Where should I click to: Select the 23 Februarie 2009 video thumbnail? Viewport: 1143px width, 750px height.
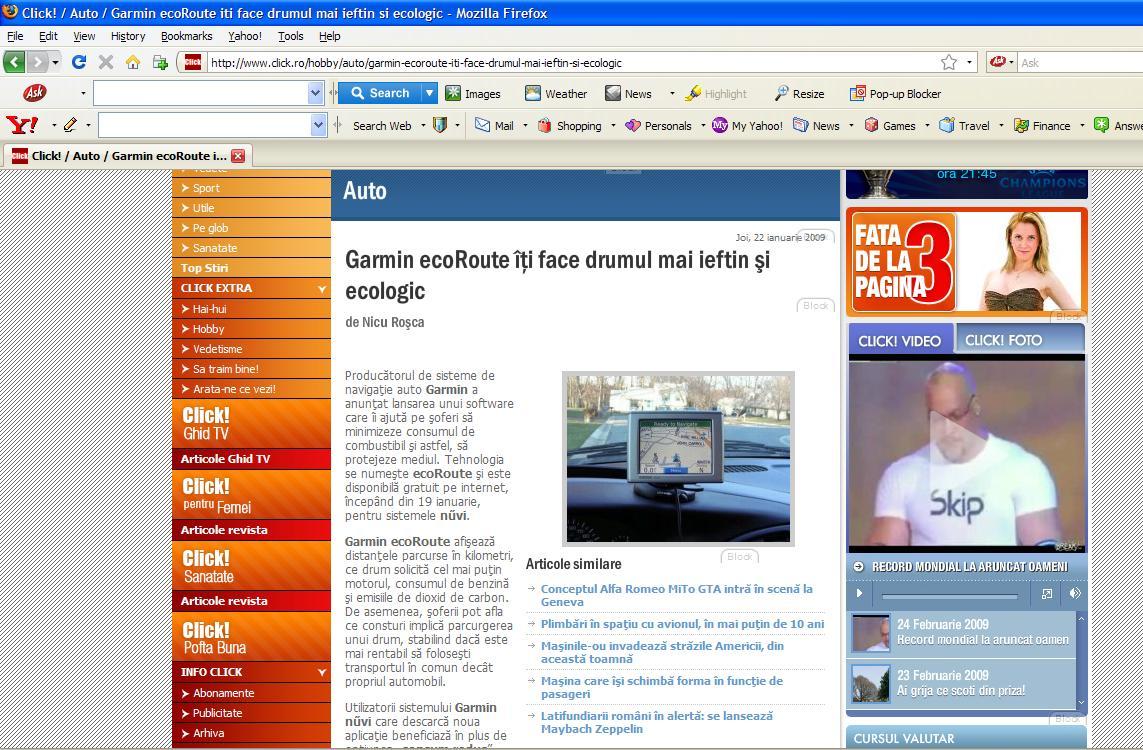(x=870, y=684)
